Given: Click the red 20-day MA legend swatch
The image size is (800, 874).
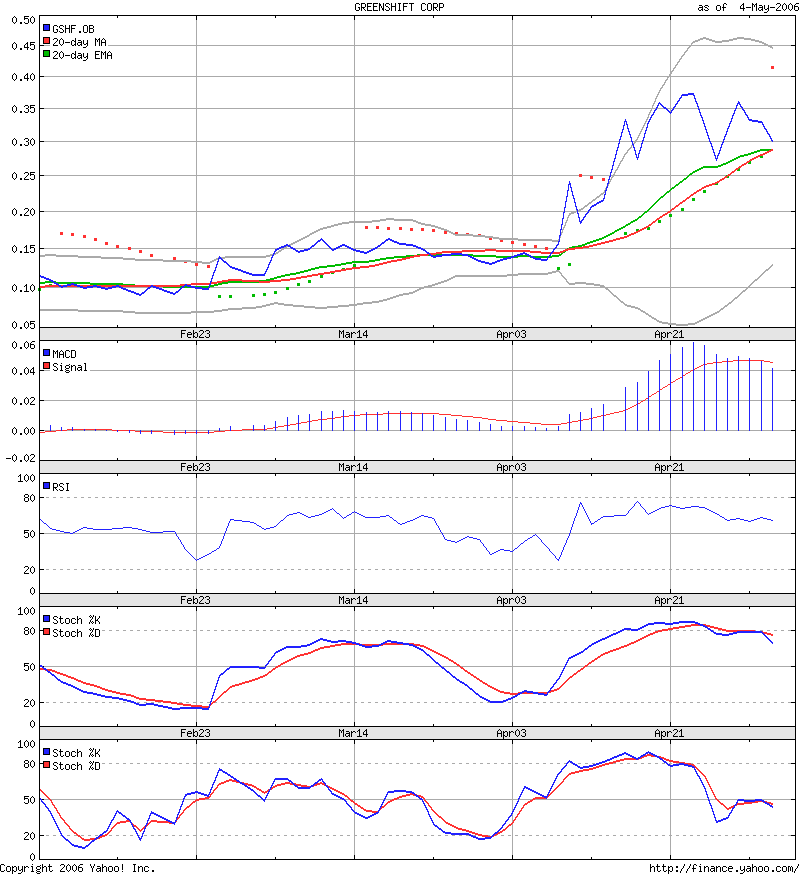Looking at the screenshot, I should 46,42.
